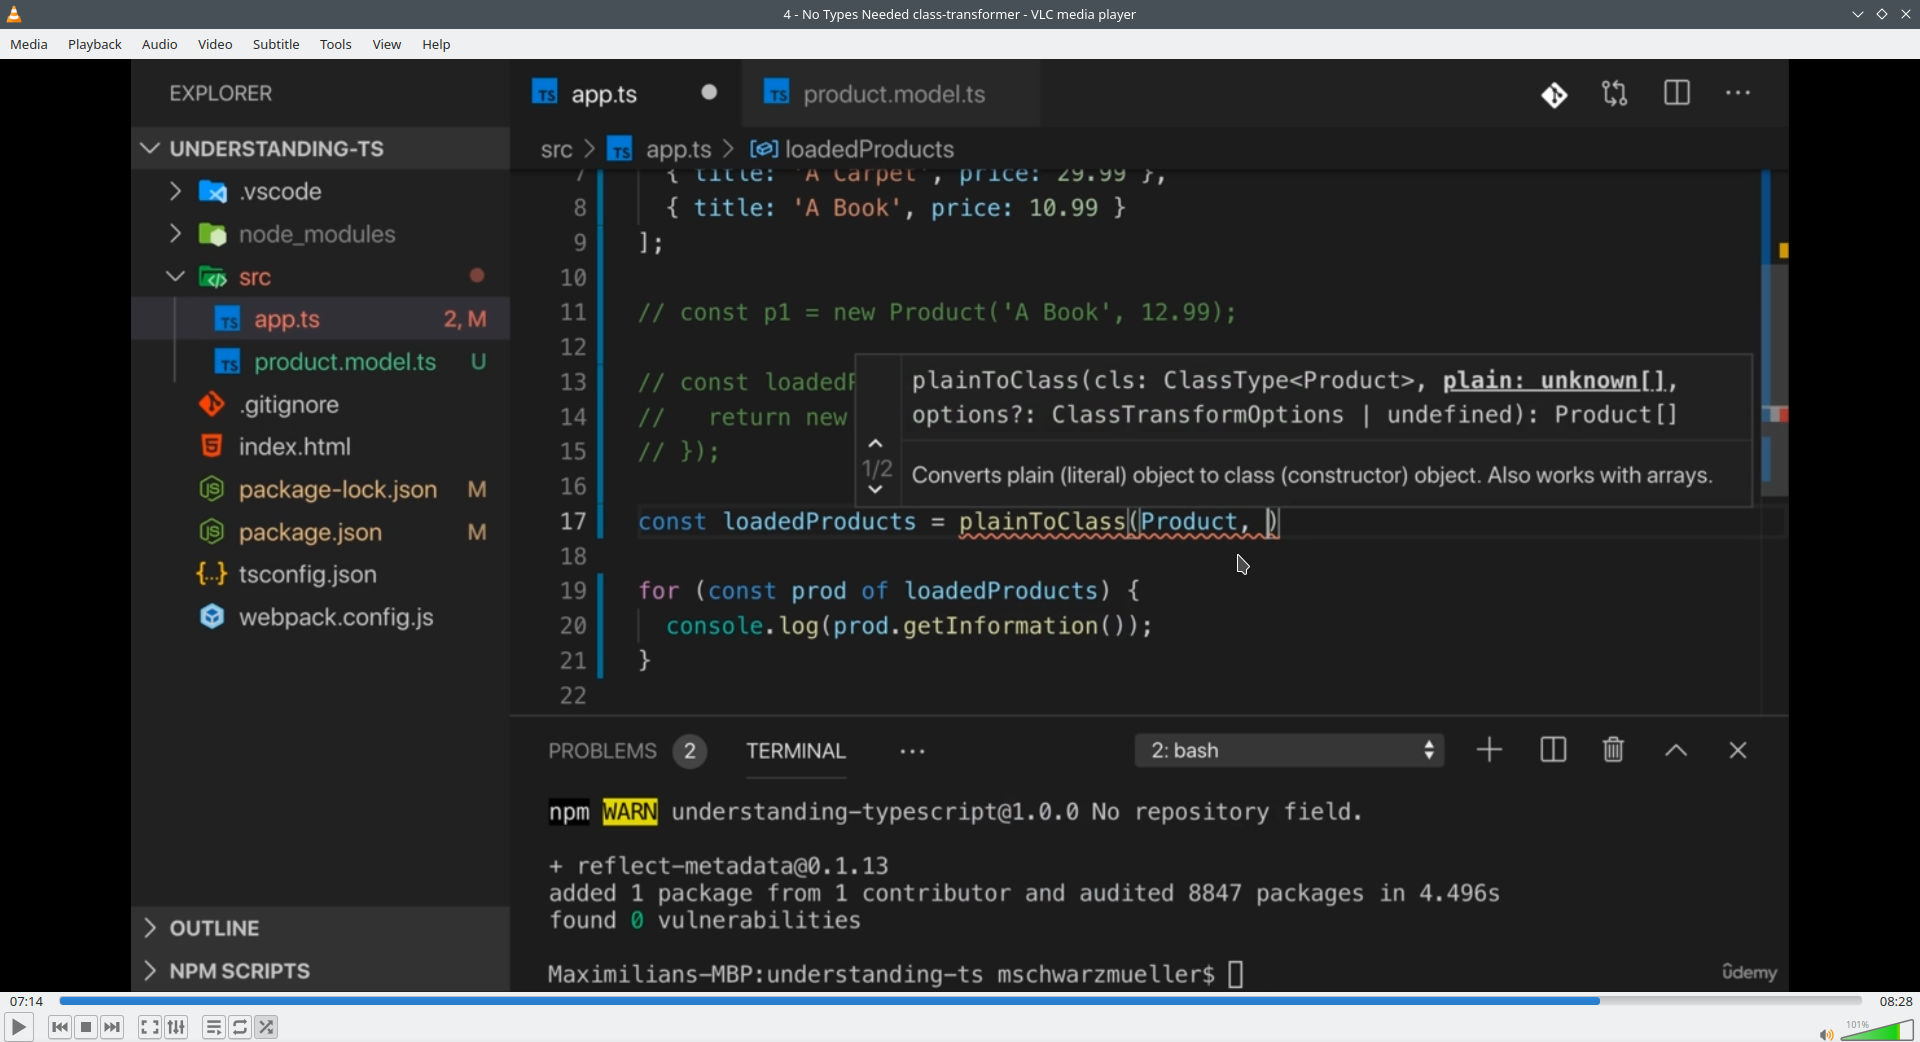The width and height of the screenshot is (1920, 1042).
Task: Show previous signature with up arrow
Action: (876, 443)
